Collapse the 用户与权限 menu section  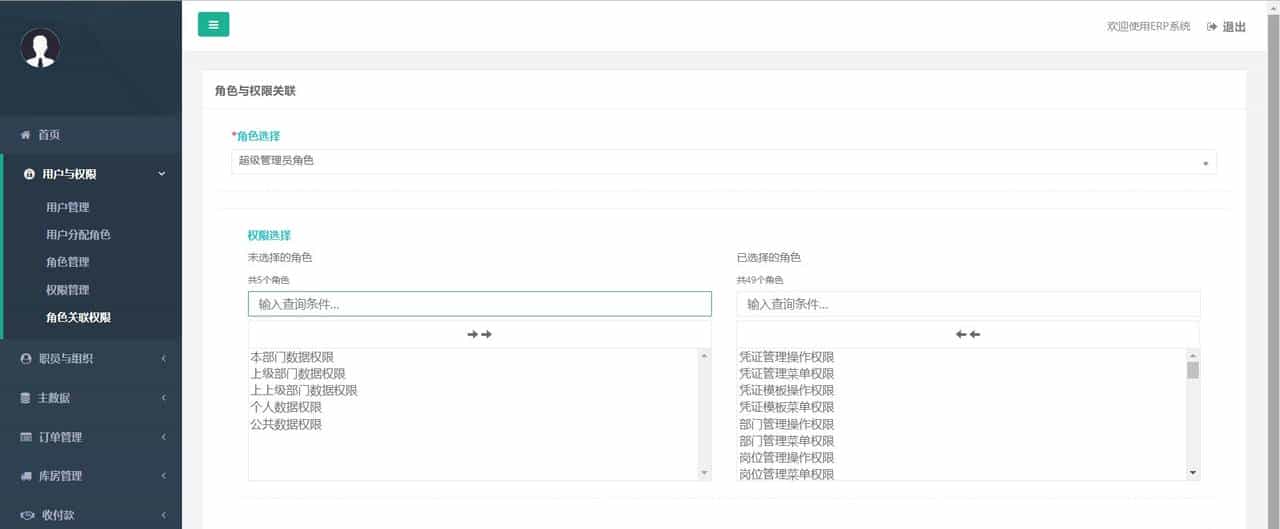point(91,174)
